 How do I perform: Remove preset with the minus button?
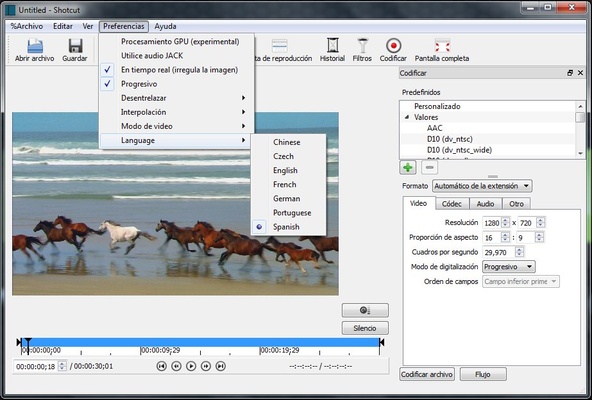click(x=429, y=167)
